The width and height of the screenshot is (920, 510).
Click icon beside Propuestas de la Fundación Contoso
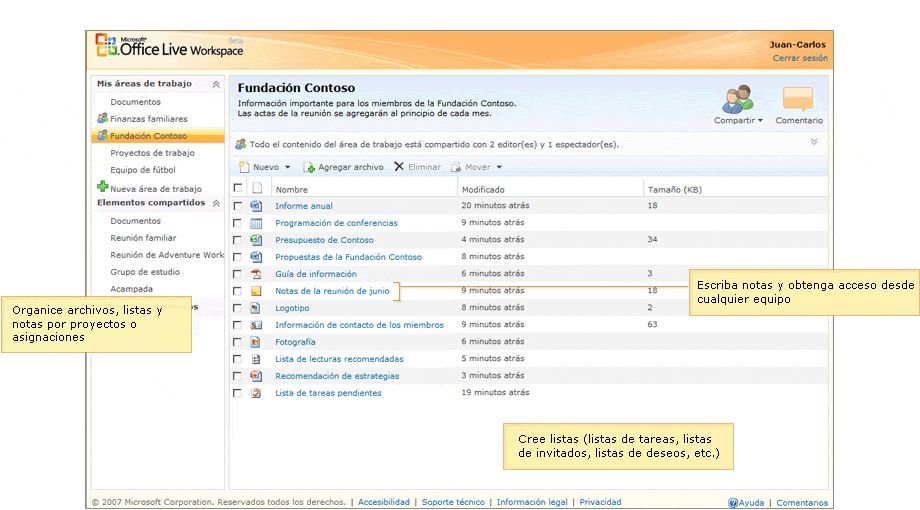(256, 257)
